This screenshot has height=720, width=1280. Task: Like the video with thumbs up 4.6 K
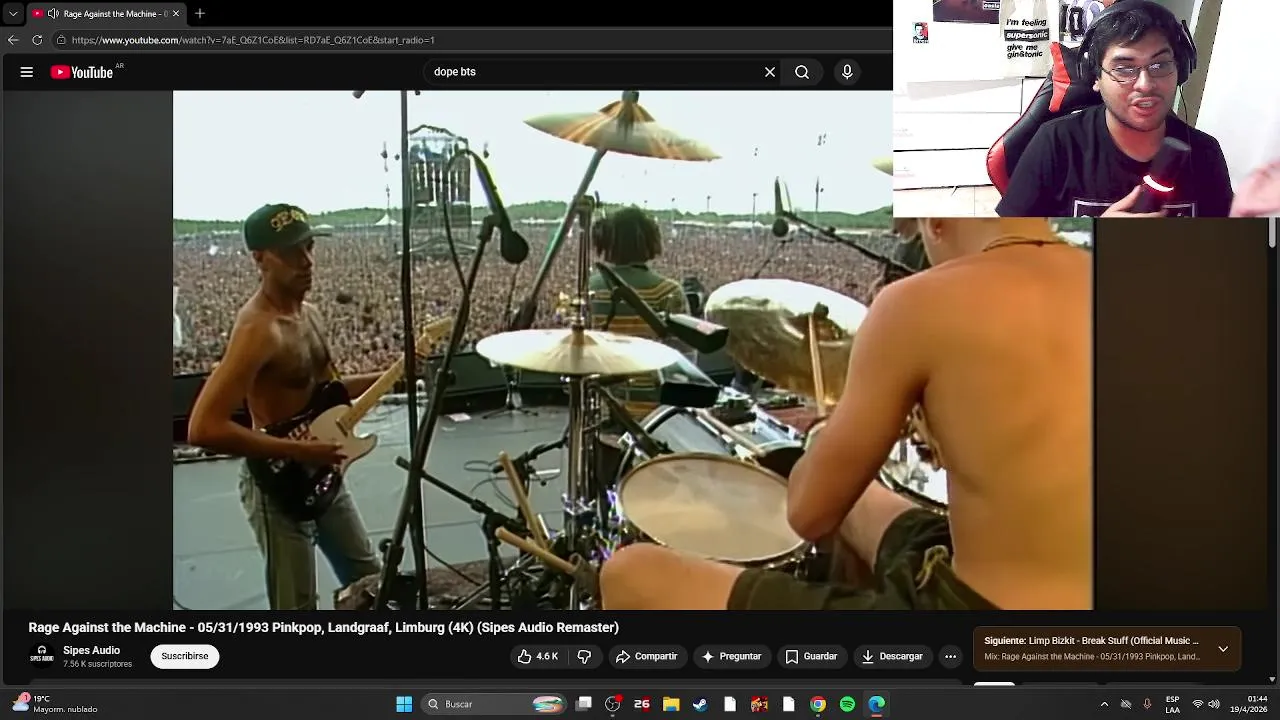(538, 656)
